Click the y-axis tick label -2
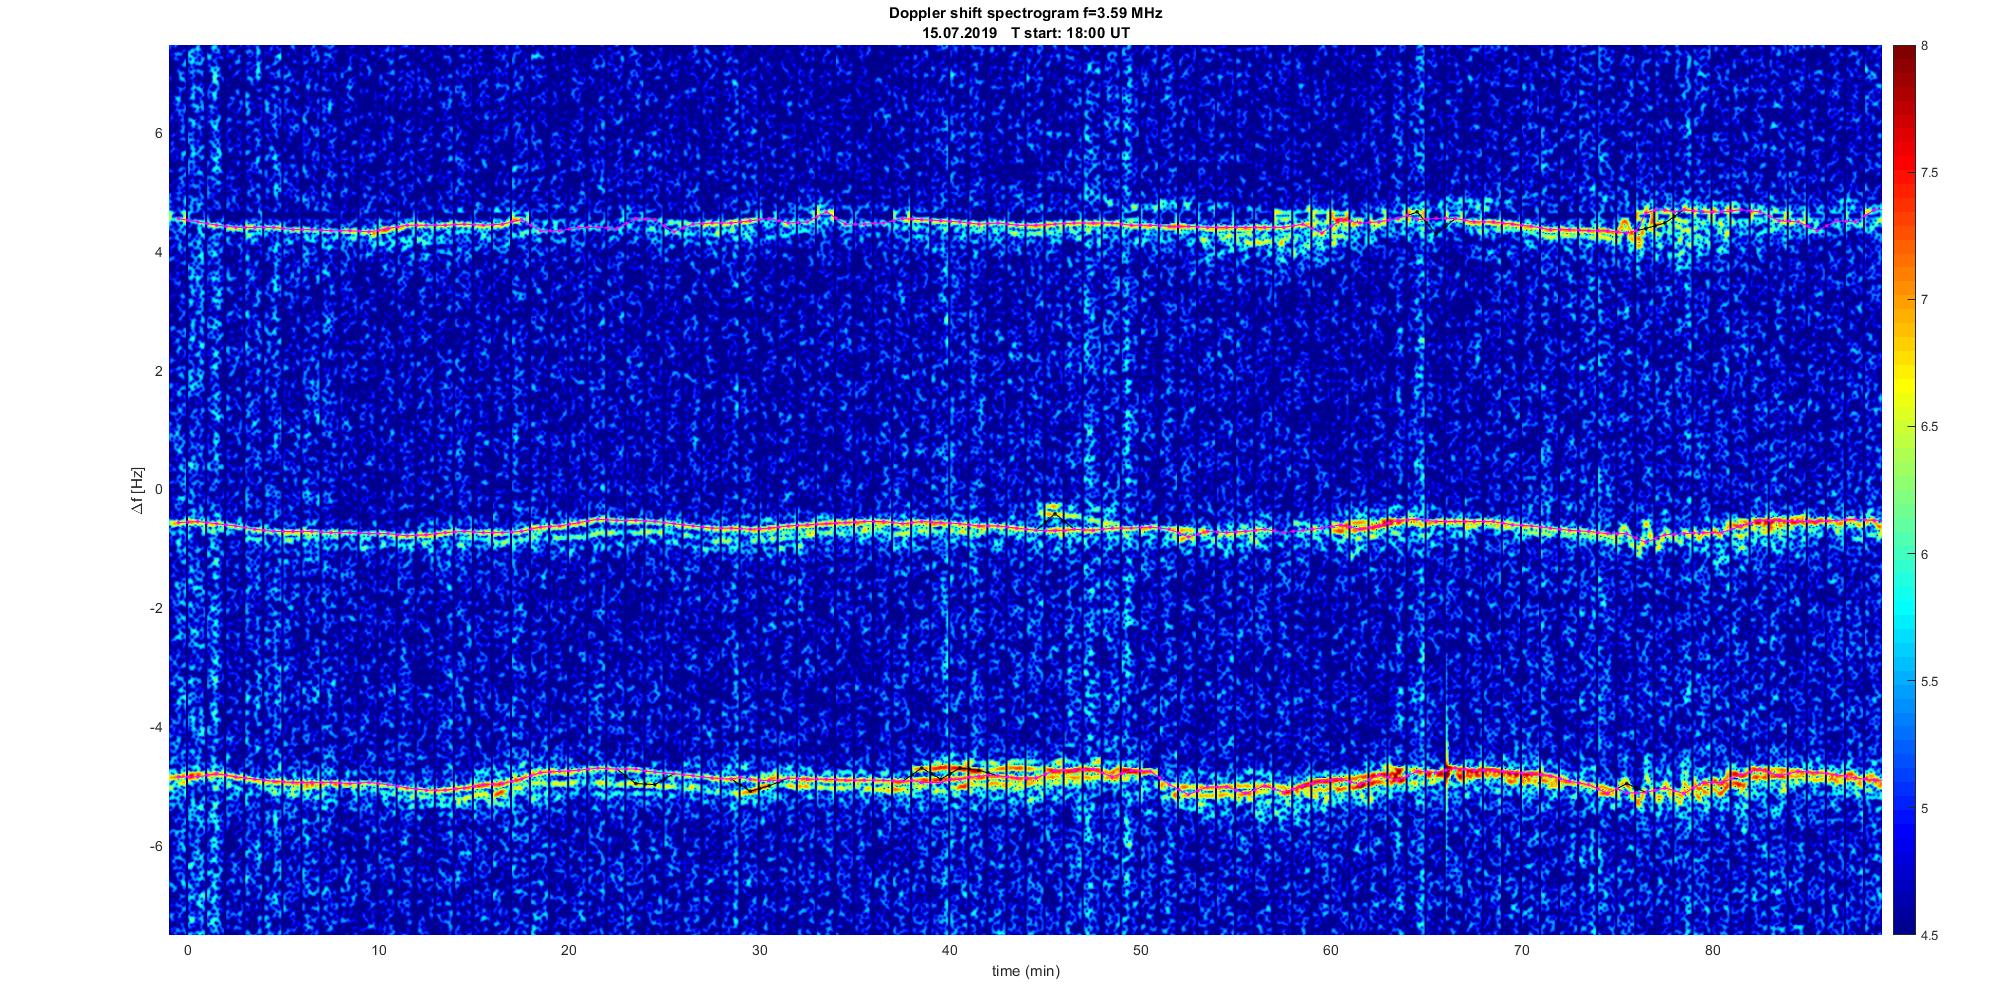This screenshot has height=1003, width=2000. (157, 609)
